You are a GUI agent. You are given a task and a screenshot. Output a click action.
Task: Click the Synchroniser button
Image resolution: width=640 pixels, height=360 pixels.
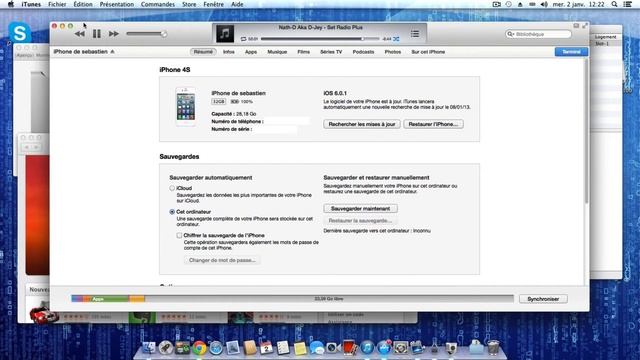point(543,299)
